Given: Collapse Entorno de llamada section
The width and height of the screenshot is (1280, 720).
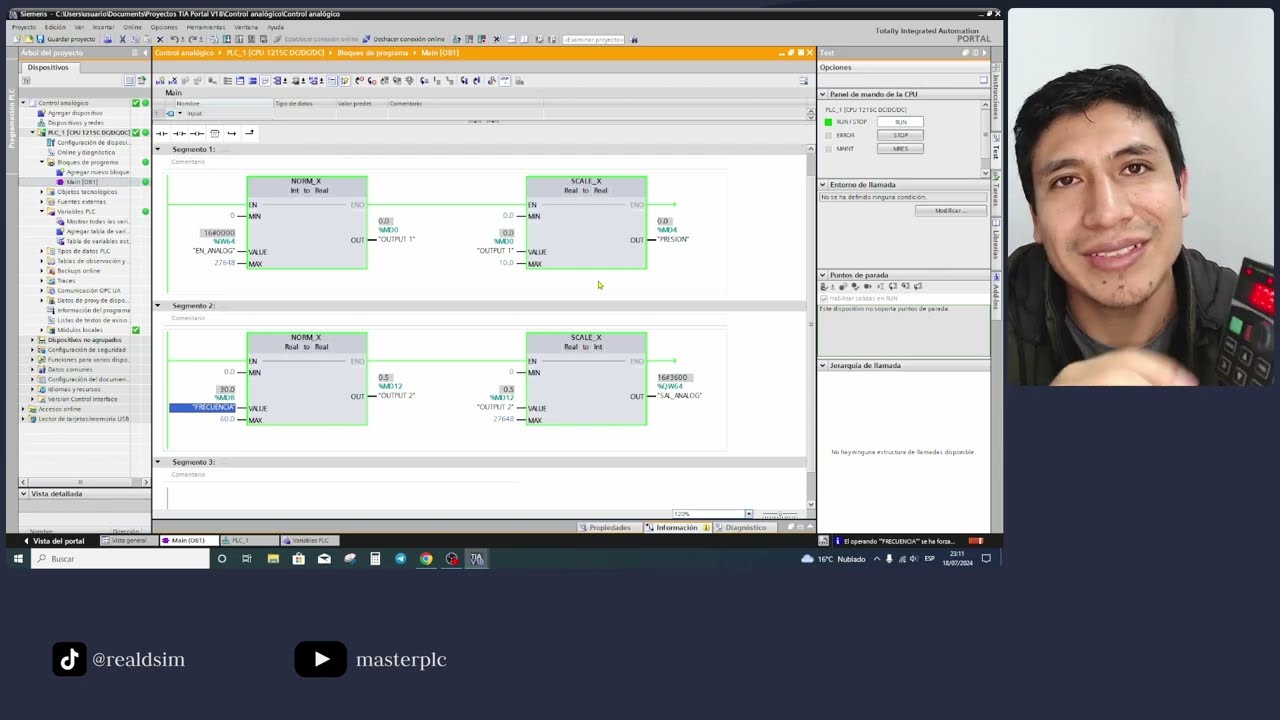Looking at the screenshot, I should point(823,184).
